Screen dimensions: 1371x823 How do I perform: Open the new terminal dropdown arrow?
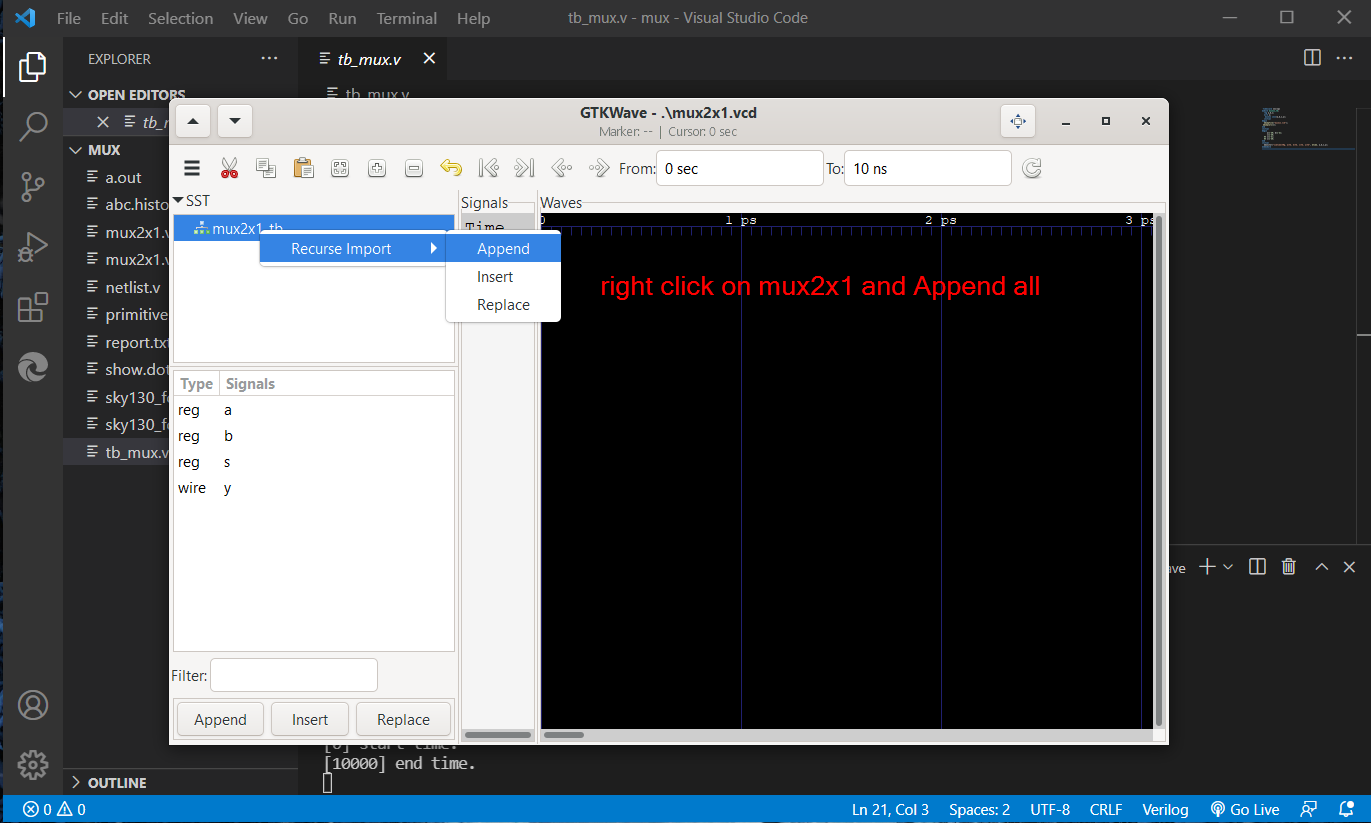1228,566
